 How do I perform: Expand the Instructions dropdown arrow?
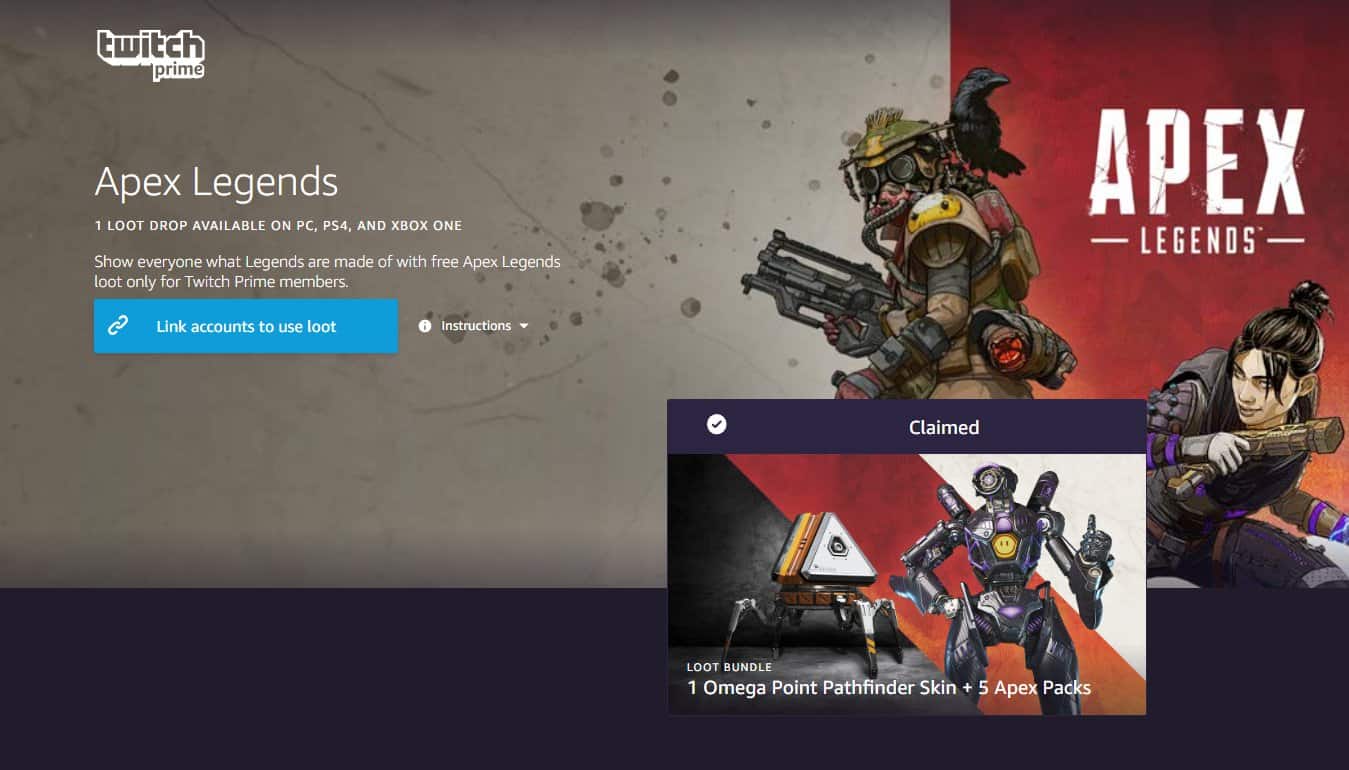pos(524,326)
